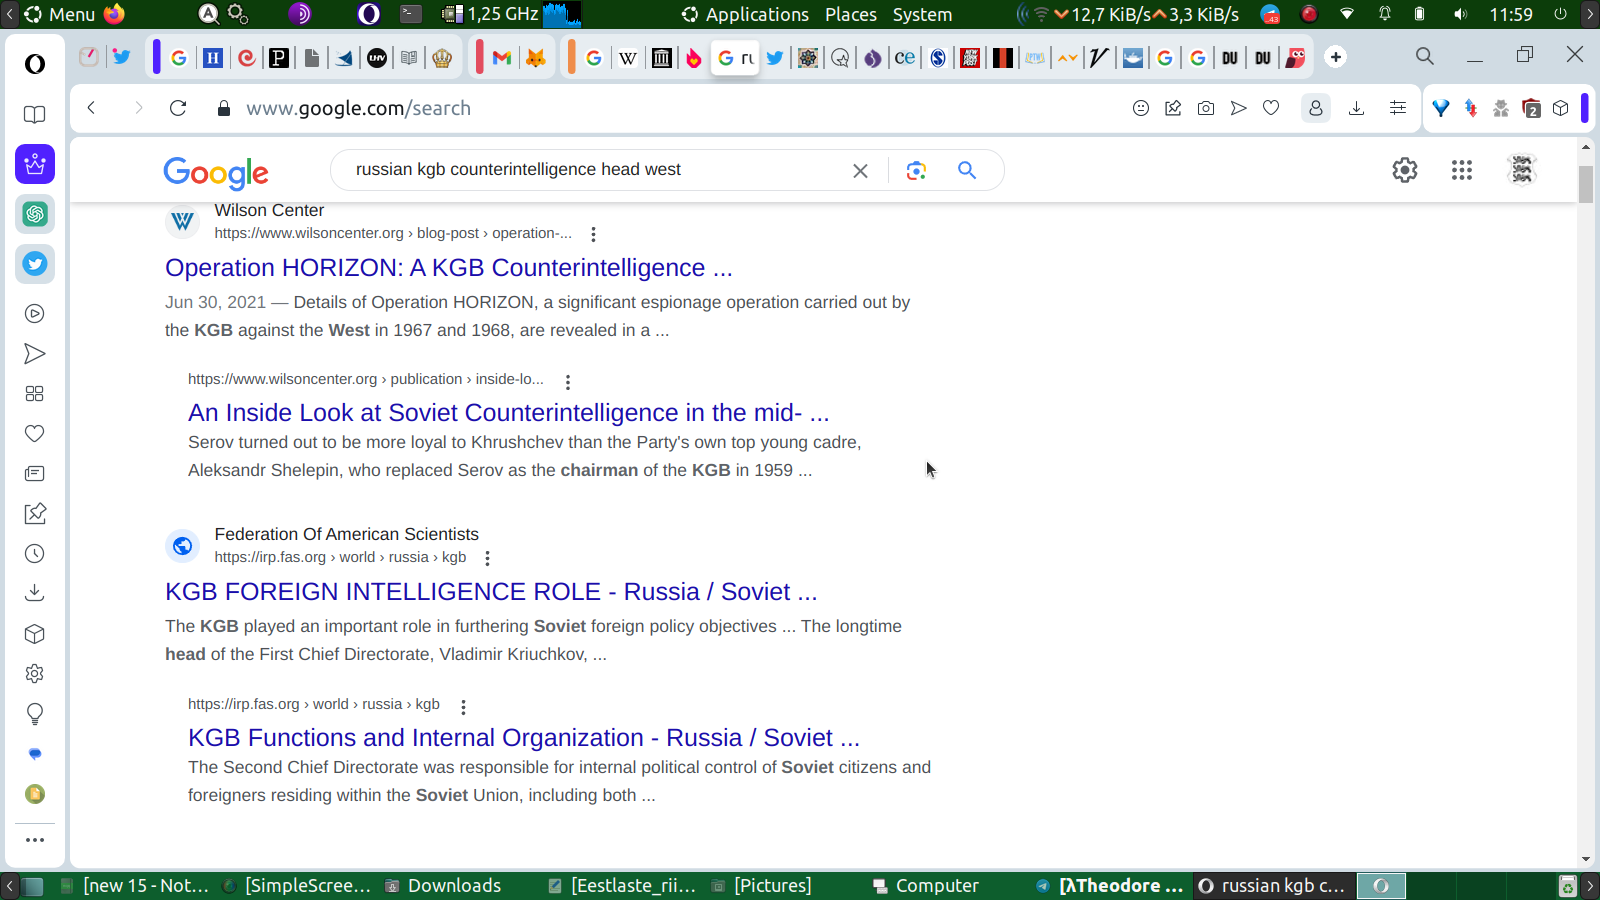Open the Places menu in top panel
Image resolution: width=1600 pixels, height=900 pixels.
(x=851, y=14)
